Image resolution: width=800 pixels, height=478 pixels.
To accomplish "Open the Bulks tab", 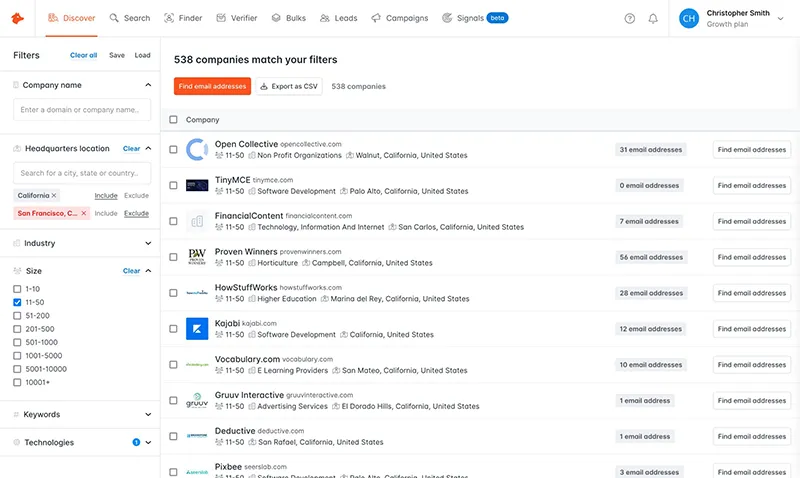I will tap(289, 18).
